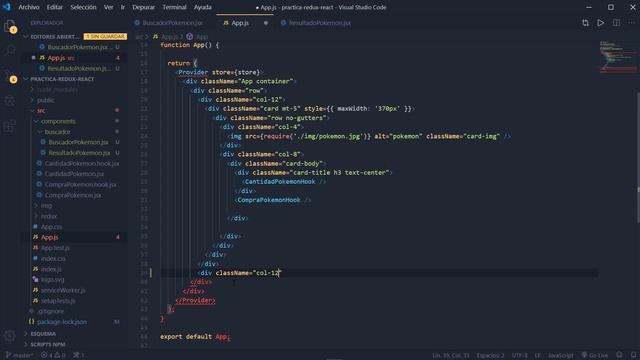Split the editor to the right
The height and width of the screenshot is (360, 640).
click(616, 23)
